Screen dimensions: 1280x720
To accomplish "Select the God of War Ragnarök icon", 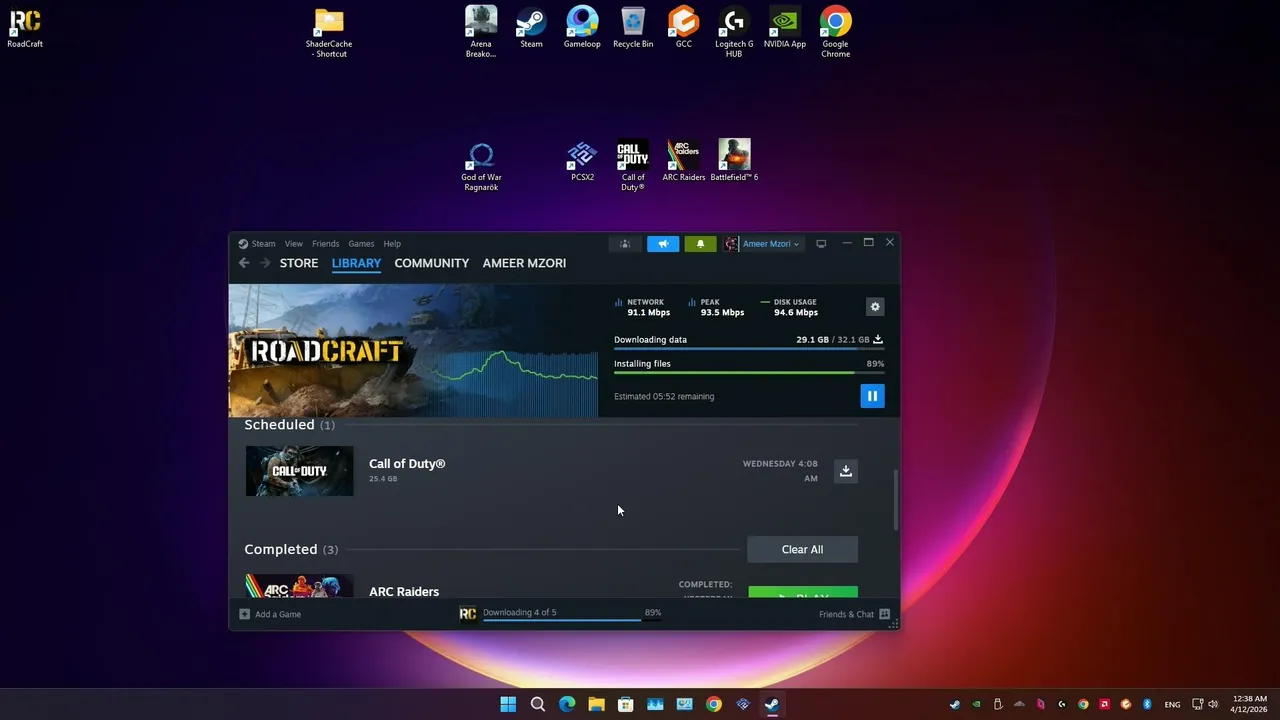I will pos(481,166).
